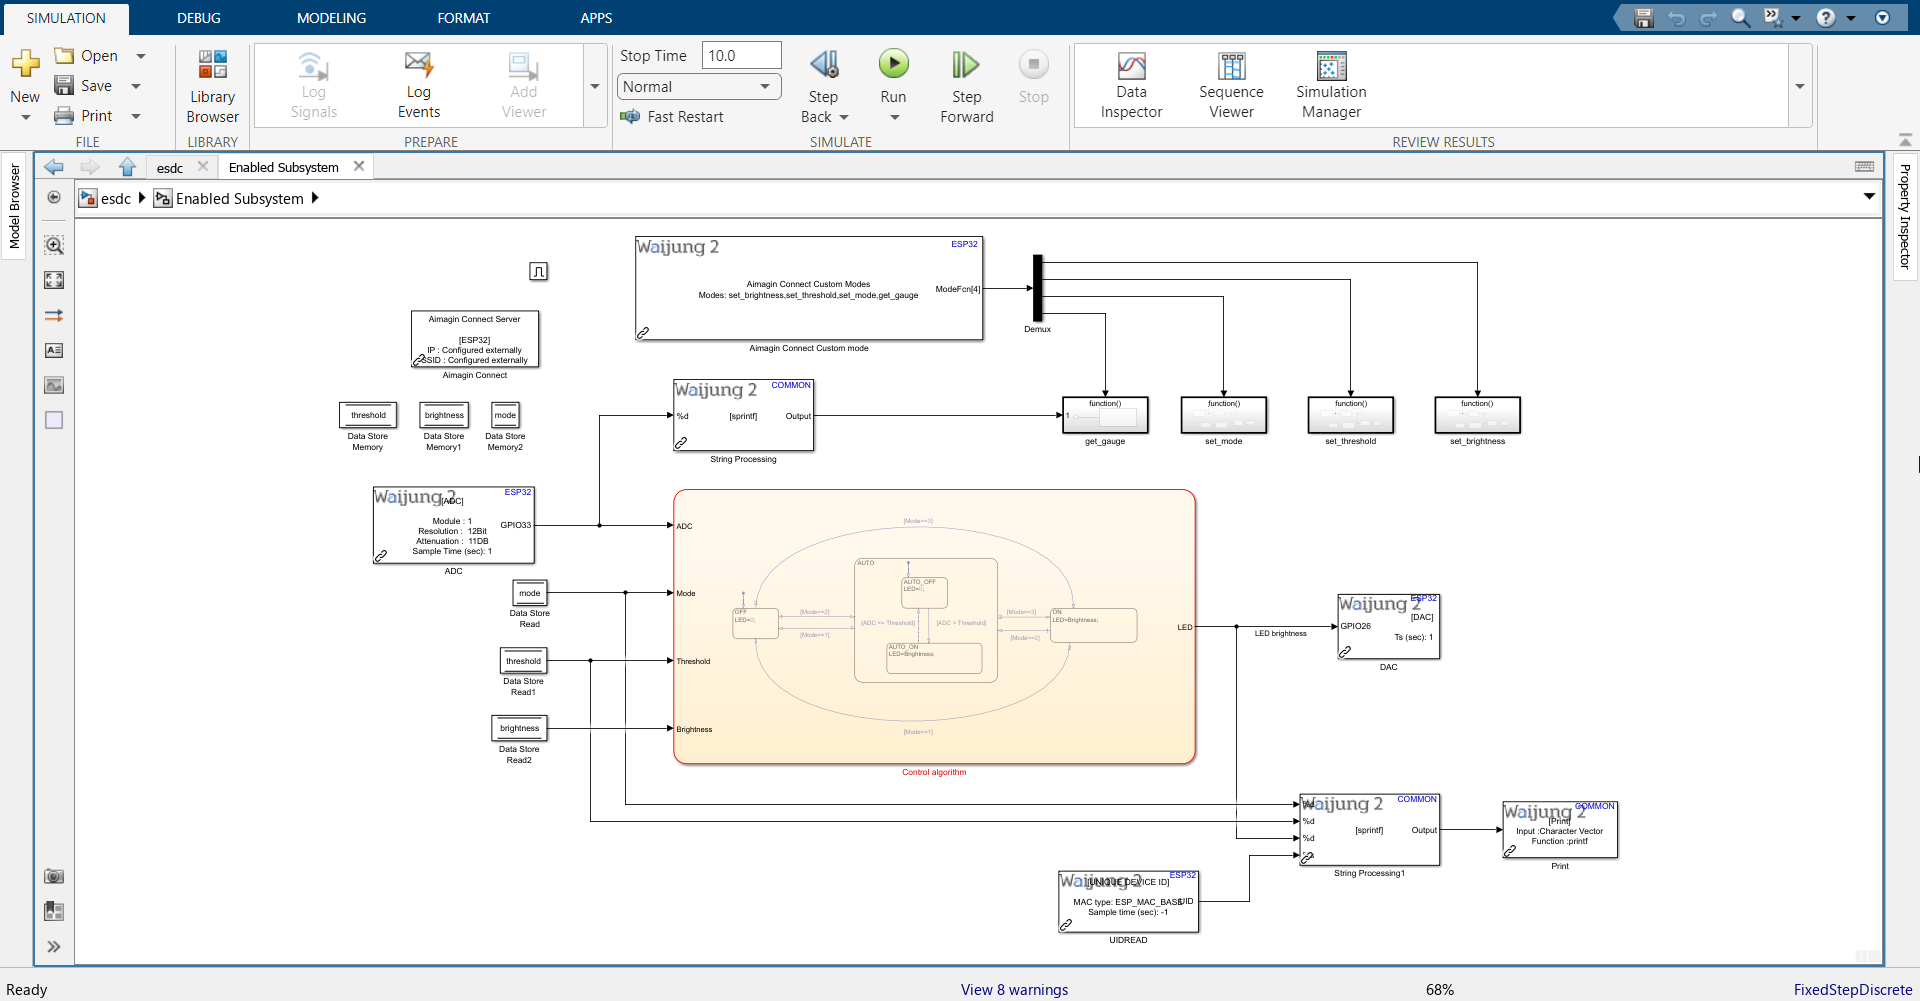This screenshot has height=1001, width=1920.
Task: Click the 68% zoom level
Action: (x=1439, y=989)
